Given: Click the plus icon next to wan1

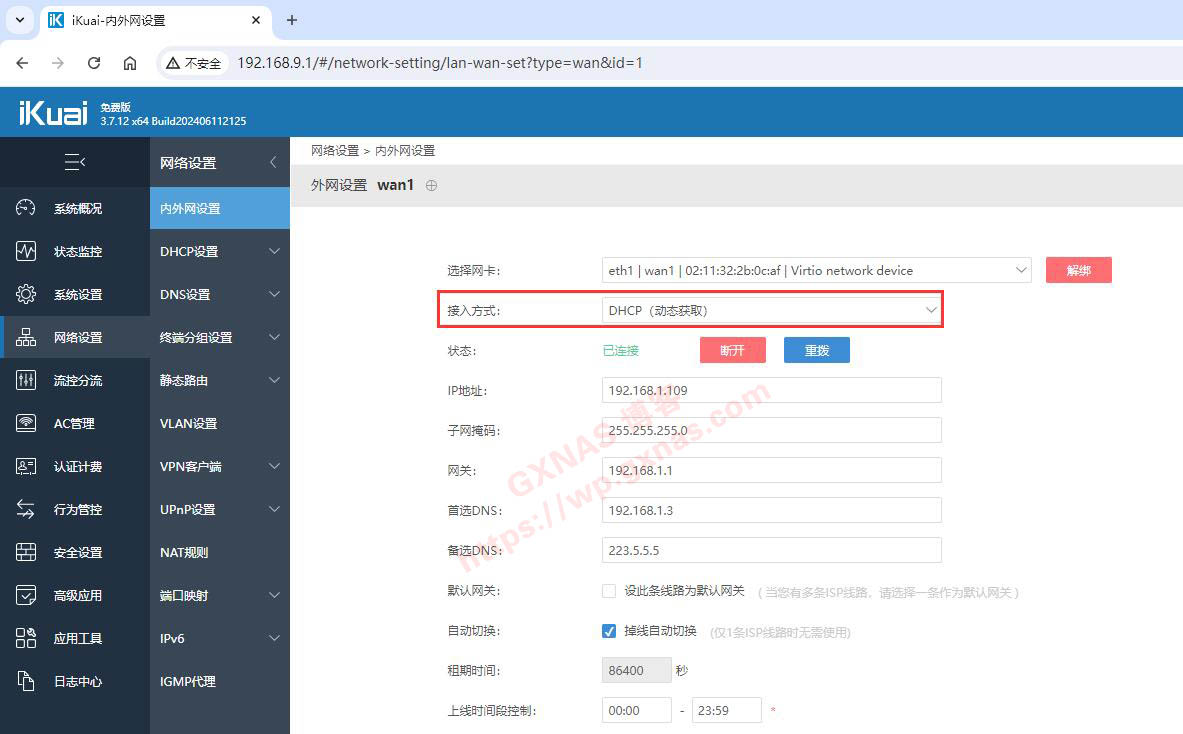Looking at the screenshot, I should tap(432, 185).
